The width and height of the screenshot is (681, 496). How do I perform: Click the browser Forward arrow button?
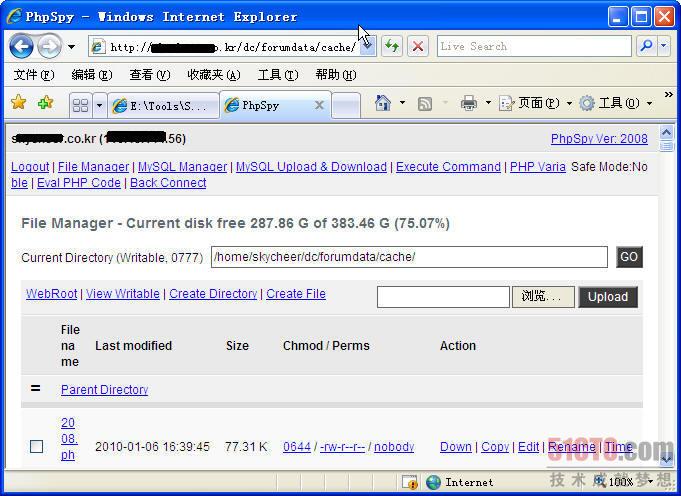pos(49,46)
